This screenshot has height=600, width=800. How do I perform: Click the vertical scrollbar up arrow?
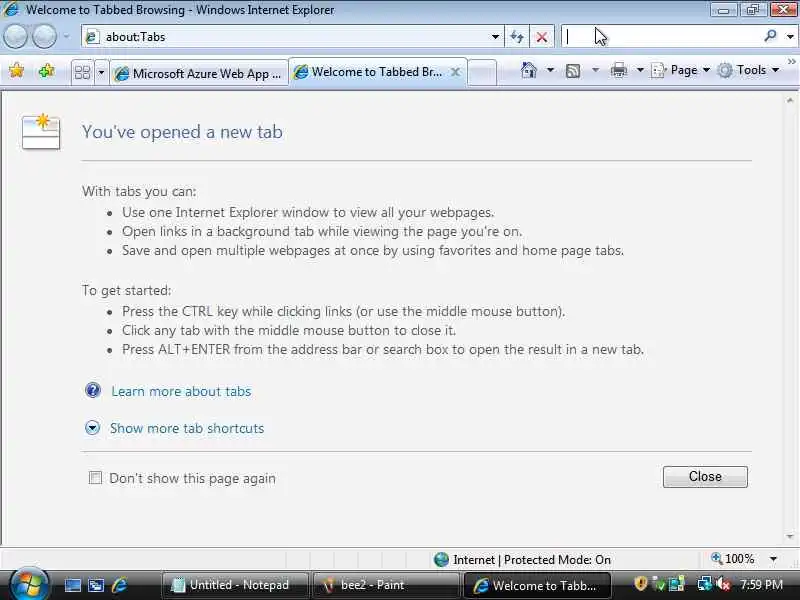[x=790, y=101]
